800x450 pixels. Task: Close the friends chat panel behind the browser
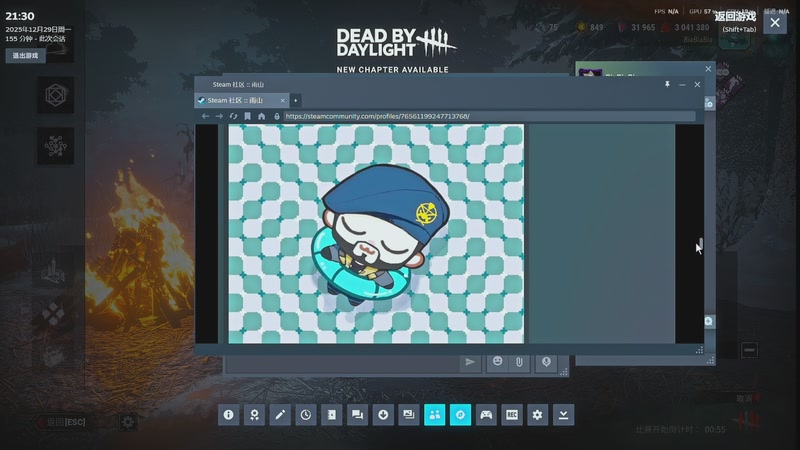pos(708,69)
